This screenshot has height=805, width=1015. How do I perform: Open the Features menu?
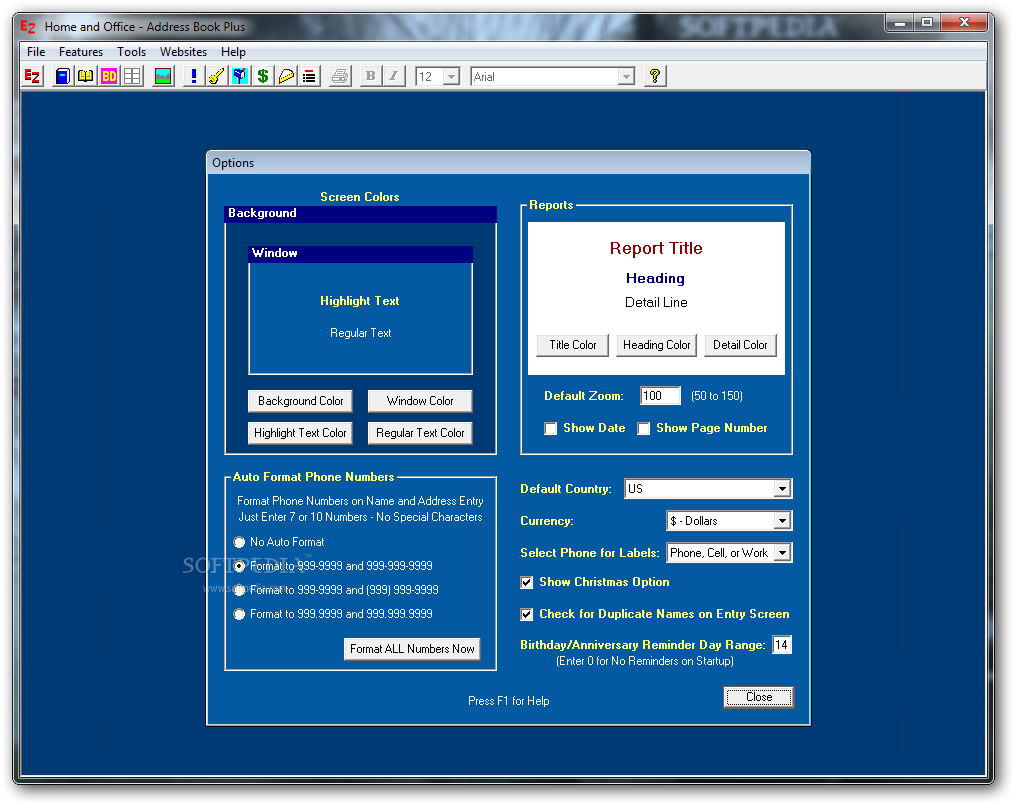coord(81,52)
